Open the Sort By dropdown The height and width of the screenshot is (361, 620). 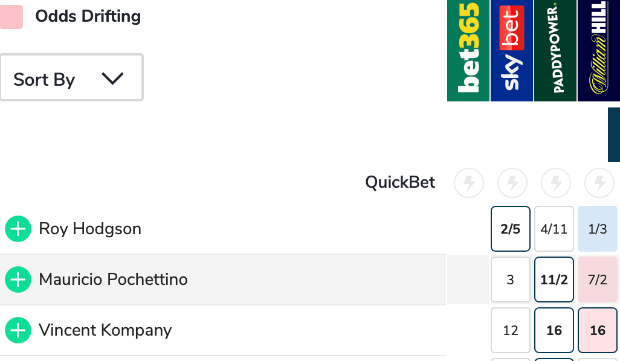click(72, 77)
